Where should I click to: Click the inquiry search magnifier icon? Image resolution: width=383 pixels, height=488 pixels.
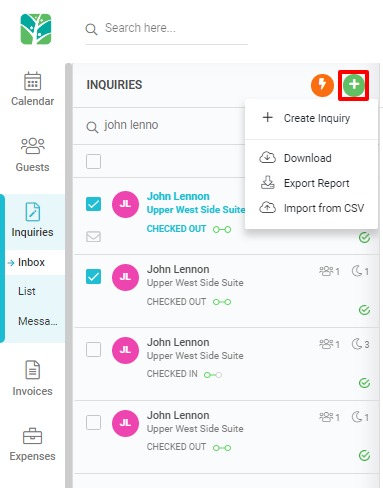pyautogui.click(x=92, y=127)
